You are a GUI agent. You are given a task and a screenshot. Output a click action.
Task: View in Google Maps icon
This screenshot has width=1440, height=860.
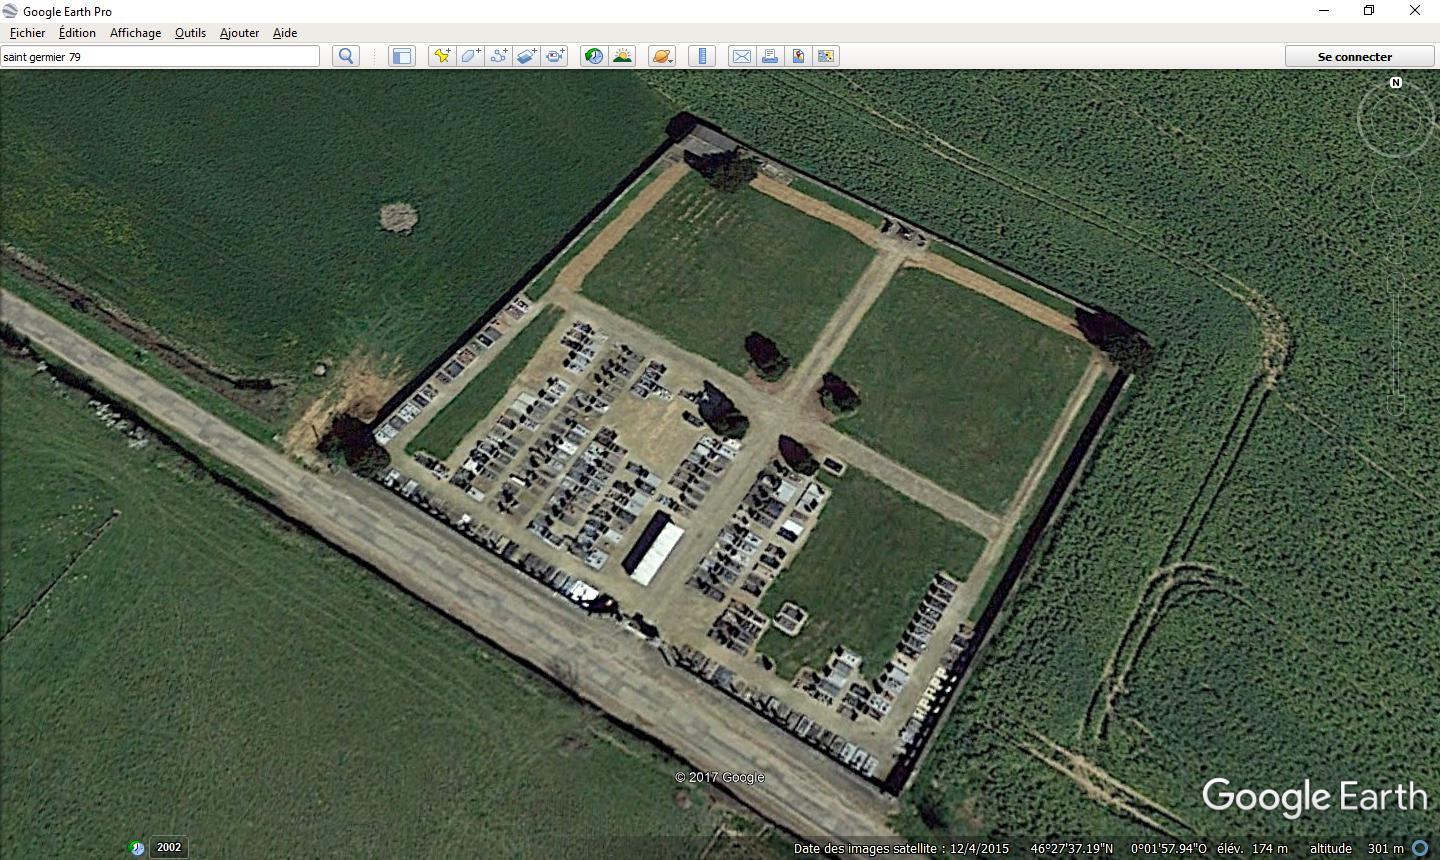pos(826,56)
